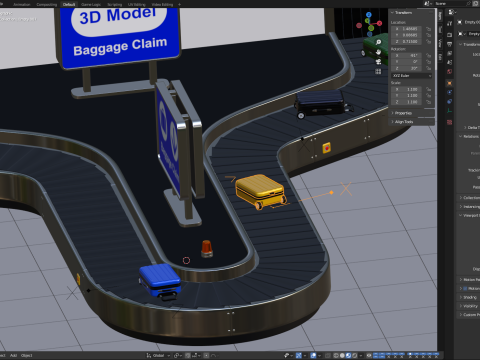480x360 pixels.
Task: Open the Object Data properties tab icon
Action: pyautogui.click(x=450, y=111)
